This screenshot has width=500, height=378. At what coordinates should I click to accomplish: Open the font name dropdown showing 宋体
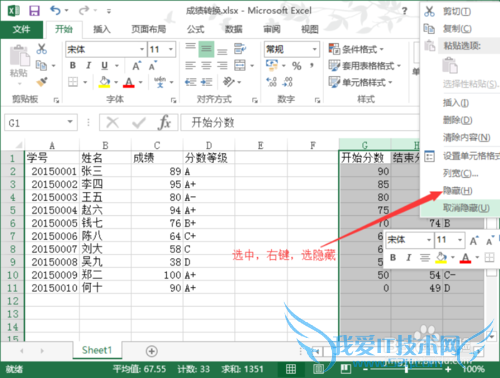pyautogui.click(x=142, y=50)
